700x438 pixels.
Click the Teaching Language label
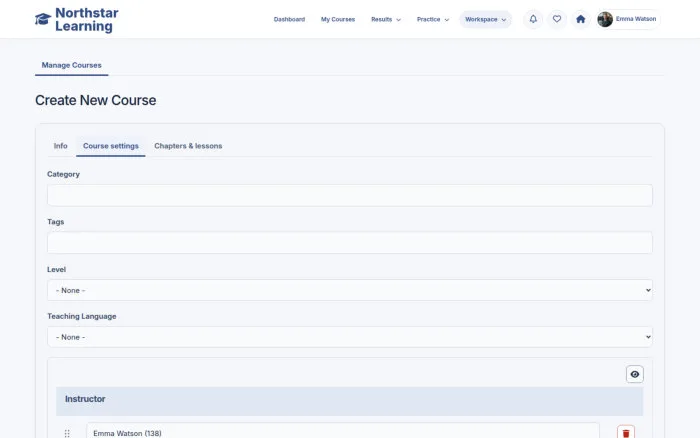tap(82, 316)
